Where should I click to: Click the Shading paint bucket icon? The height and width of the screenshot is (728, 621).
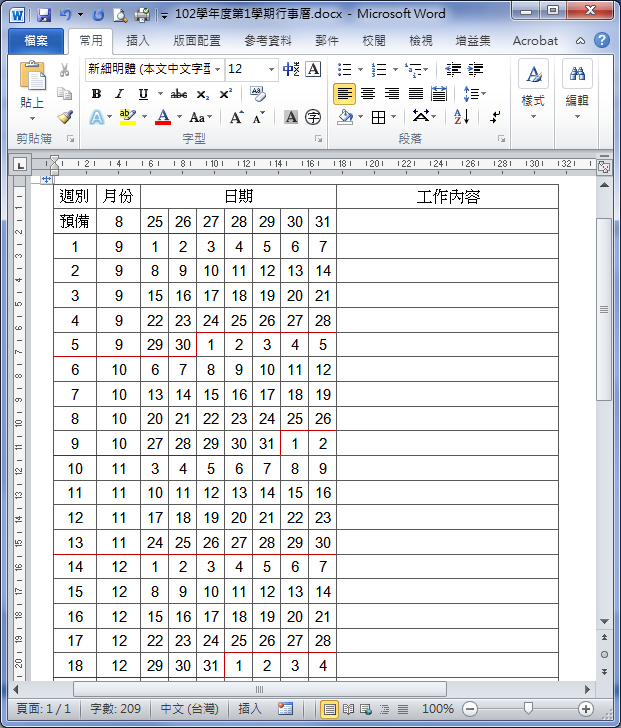(x=345, y=117)
